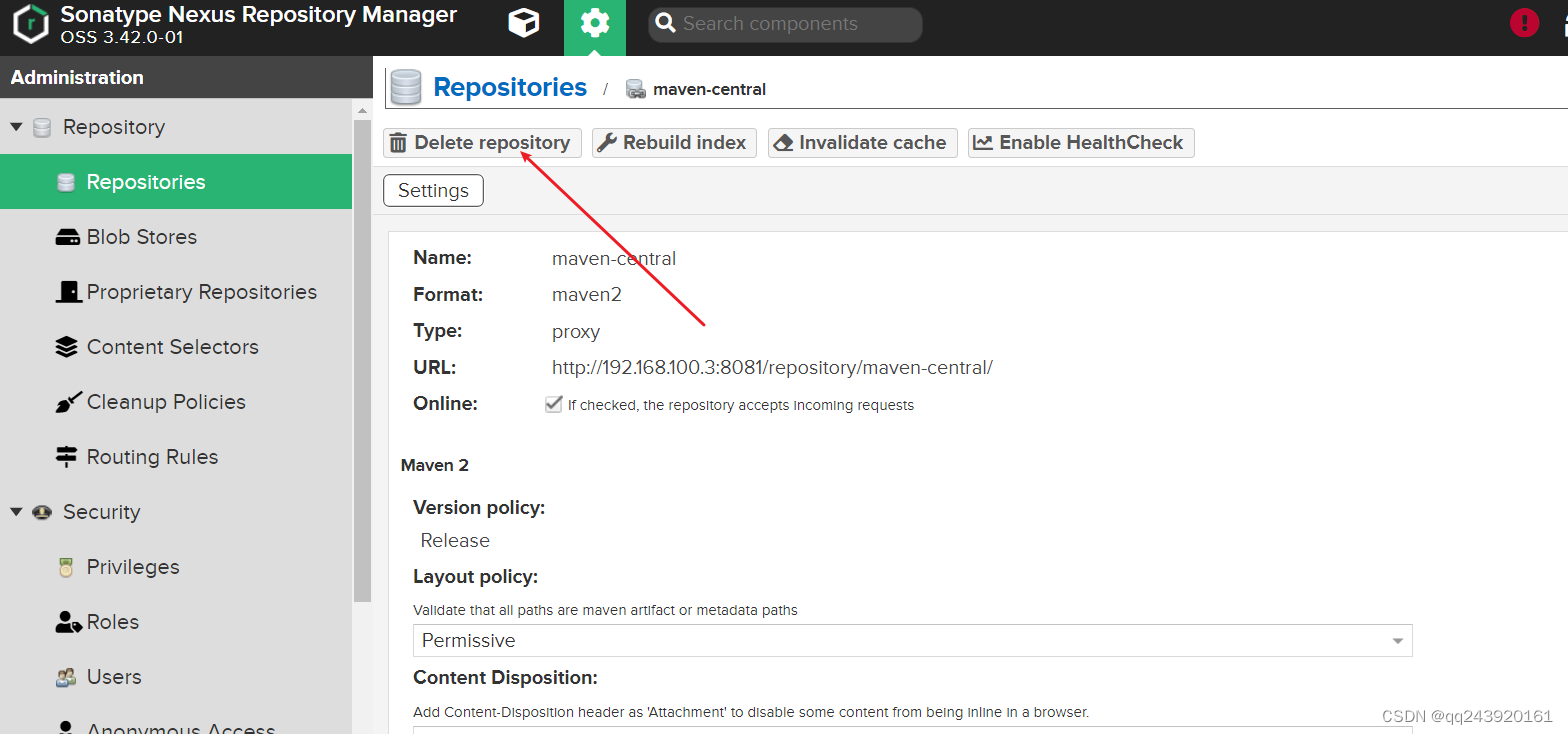The width and height of the screenshot is (1568, 734).
Task: Open Cleanup Policies in the sidebar
Action: click(176, 402)
